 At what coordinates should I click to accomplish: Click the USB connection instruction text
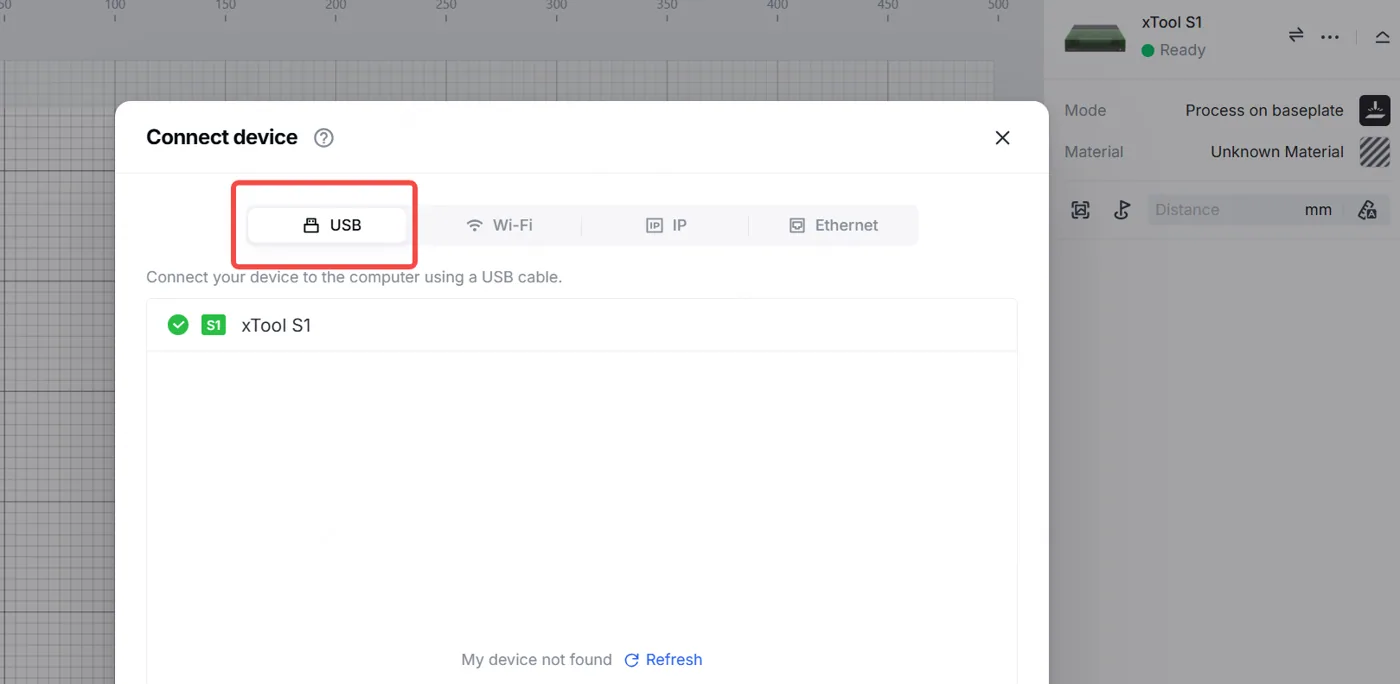tap(354, 277)
